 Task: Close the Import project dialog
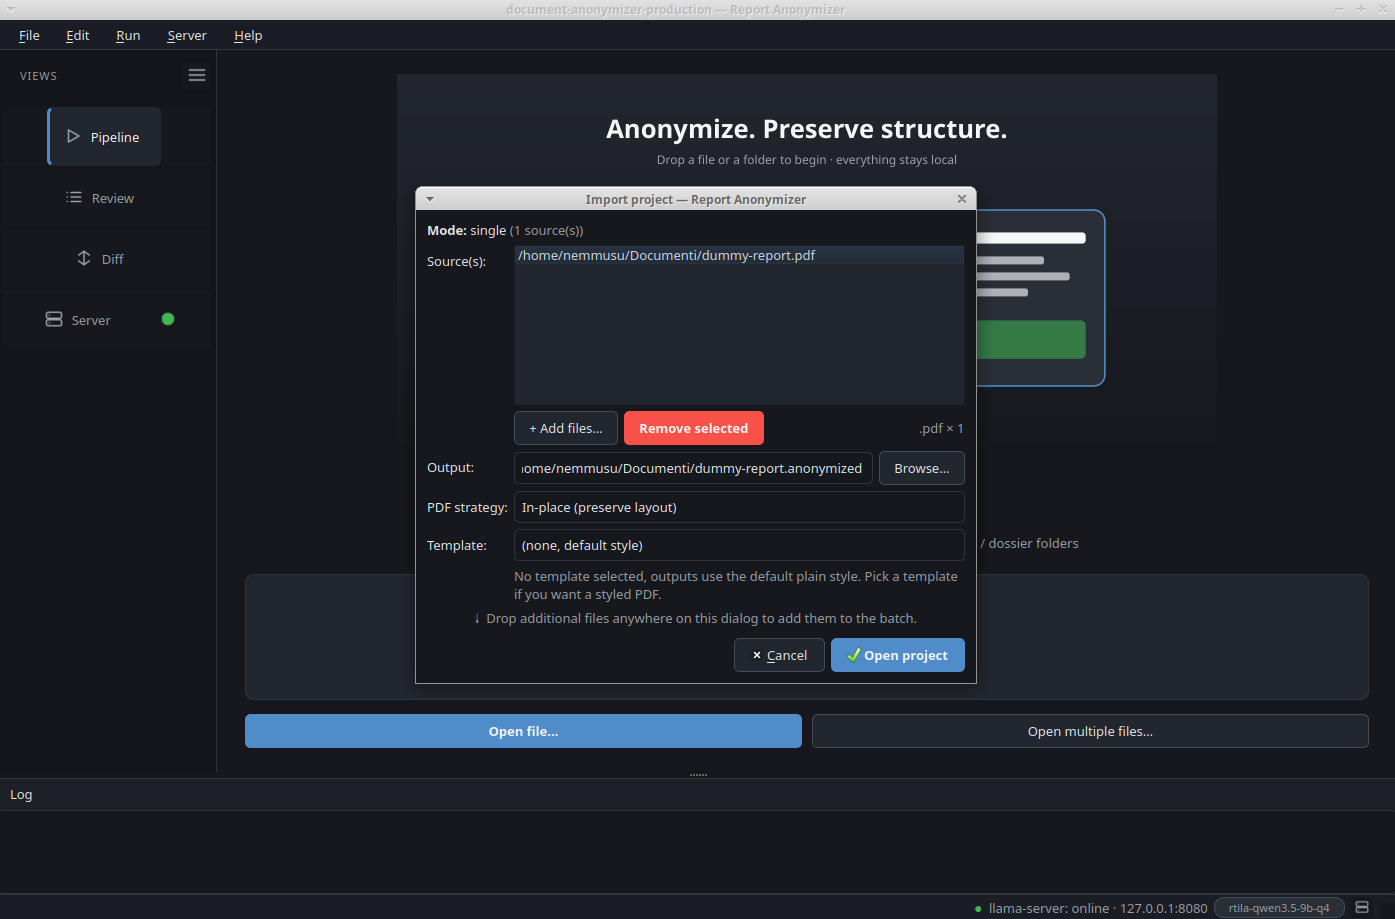(x=962, y=199)
